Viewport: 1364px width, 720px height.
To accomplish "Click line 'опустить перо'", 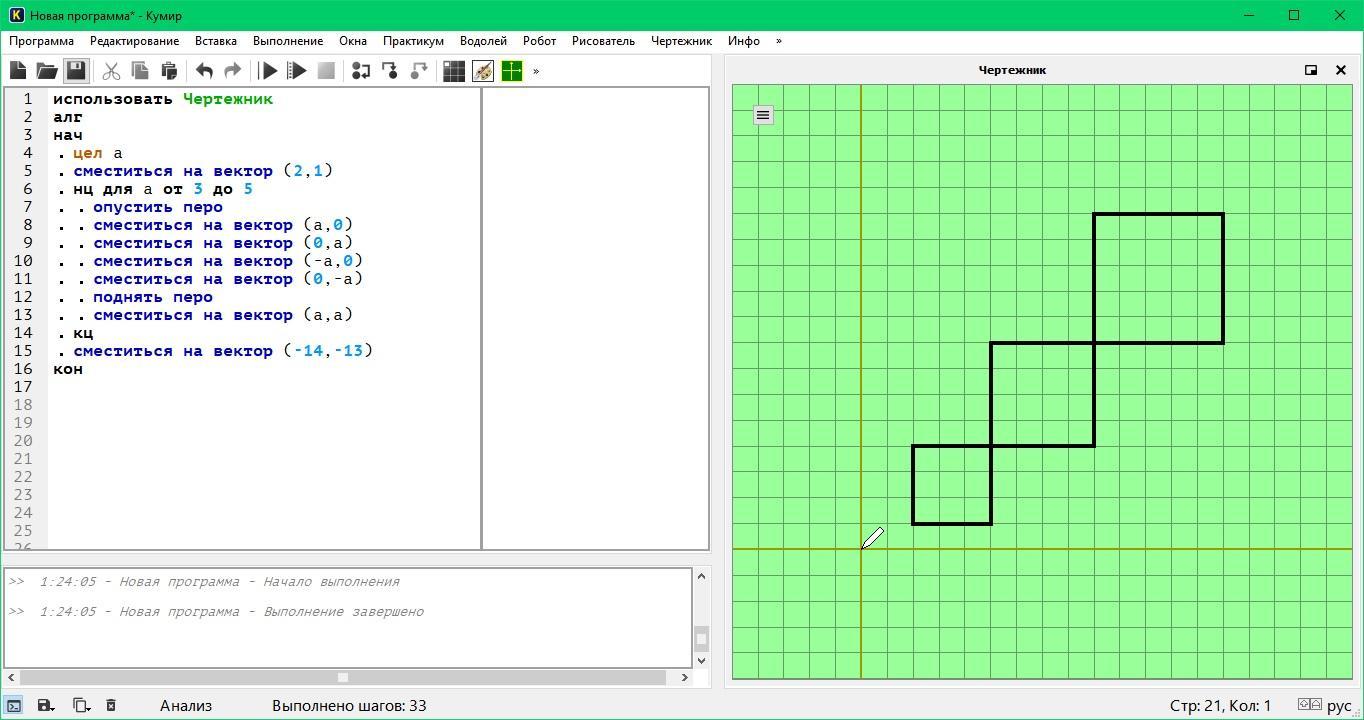I will [158, 207].
